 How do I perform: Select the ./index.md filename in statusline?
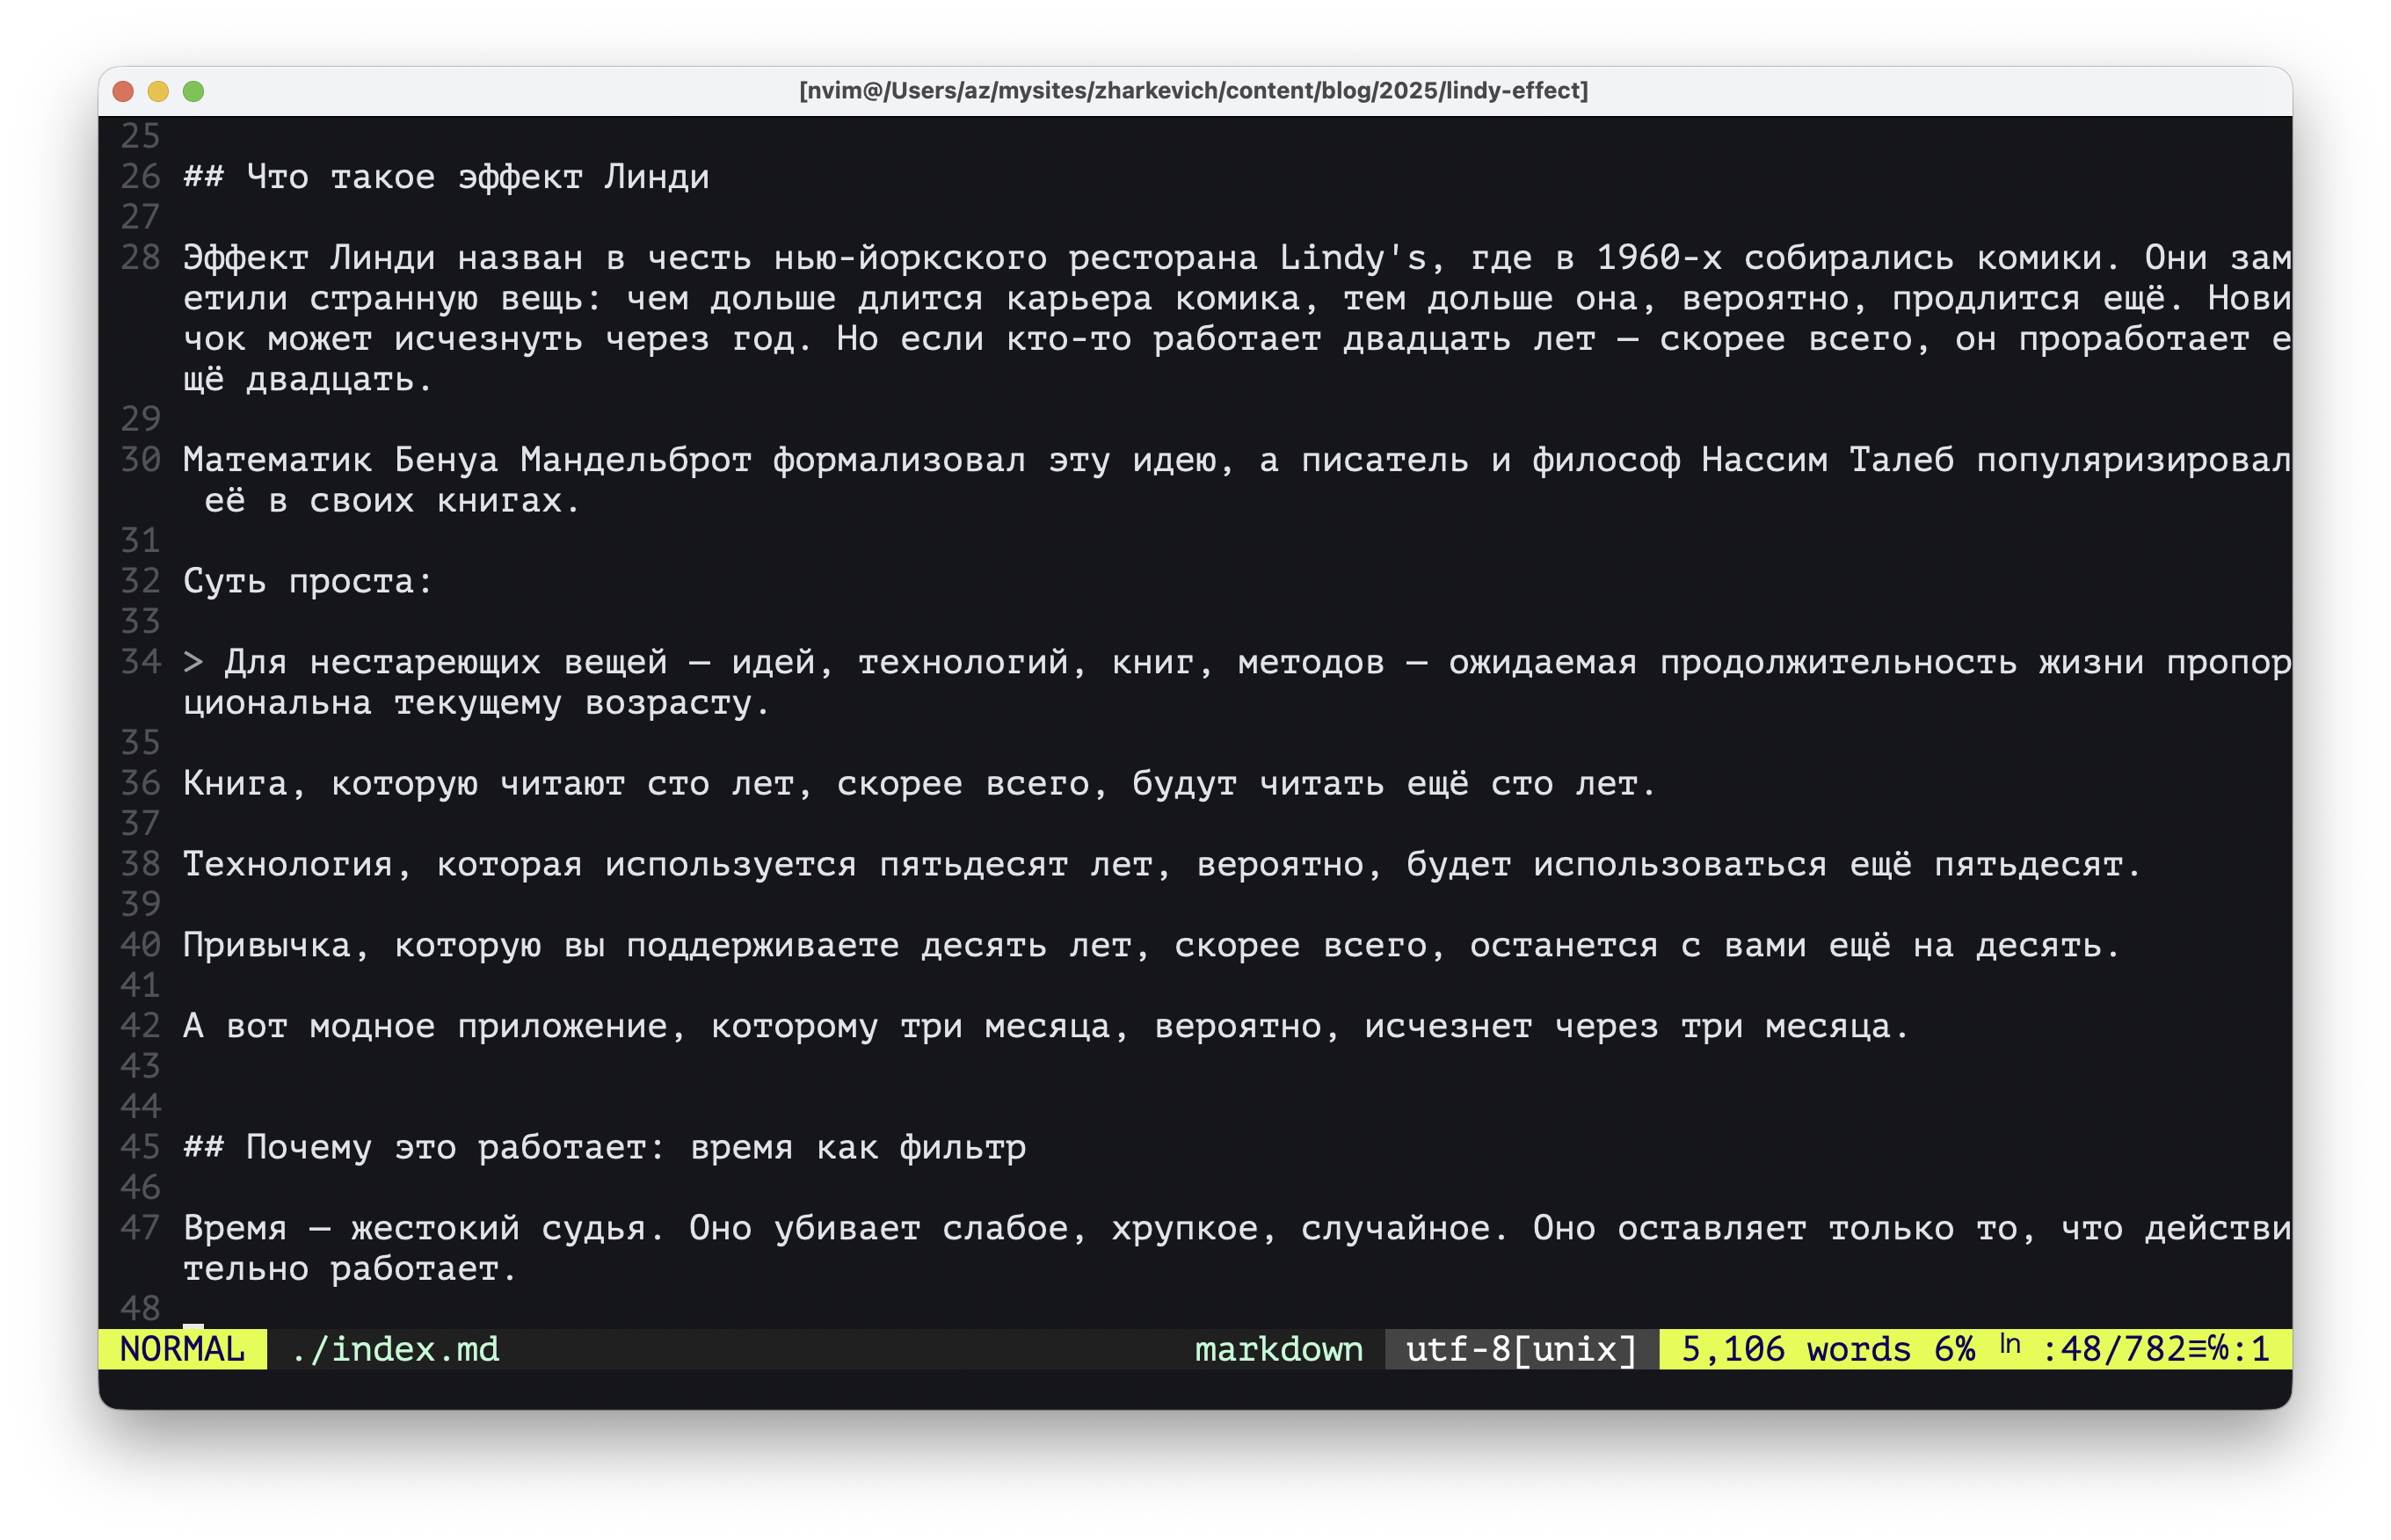(396, 1349)
